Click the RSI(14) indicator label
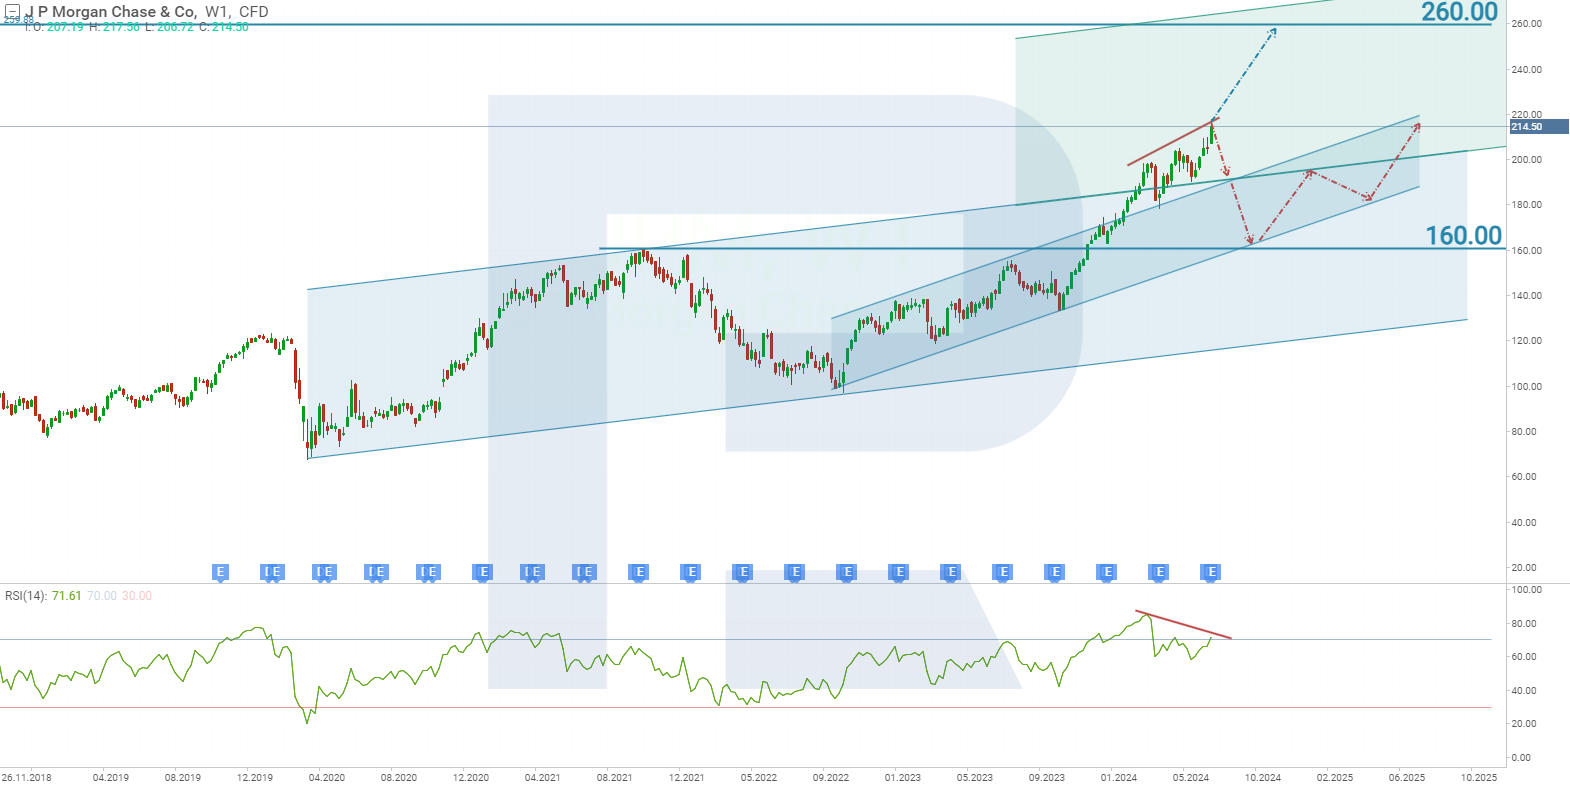 26,596
